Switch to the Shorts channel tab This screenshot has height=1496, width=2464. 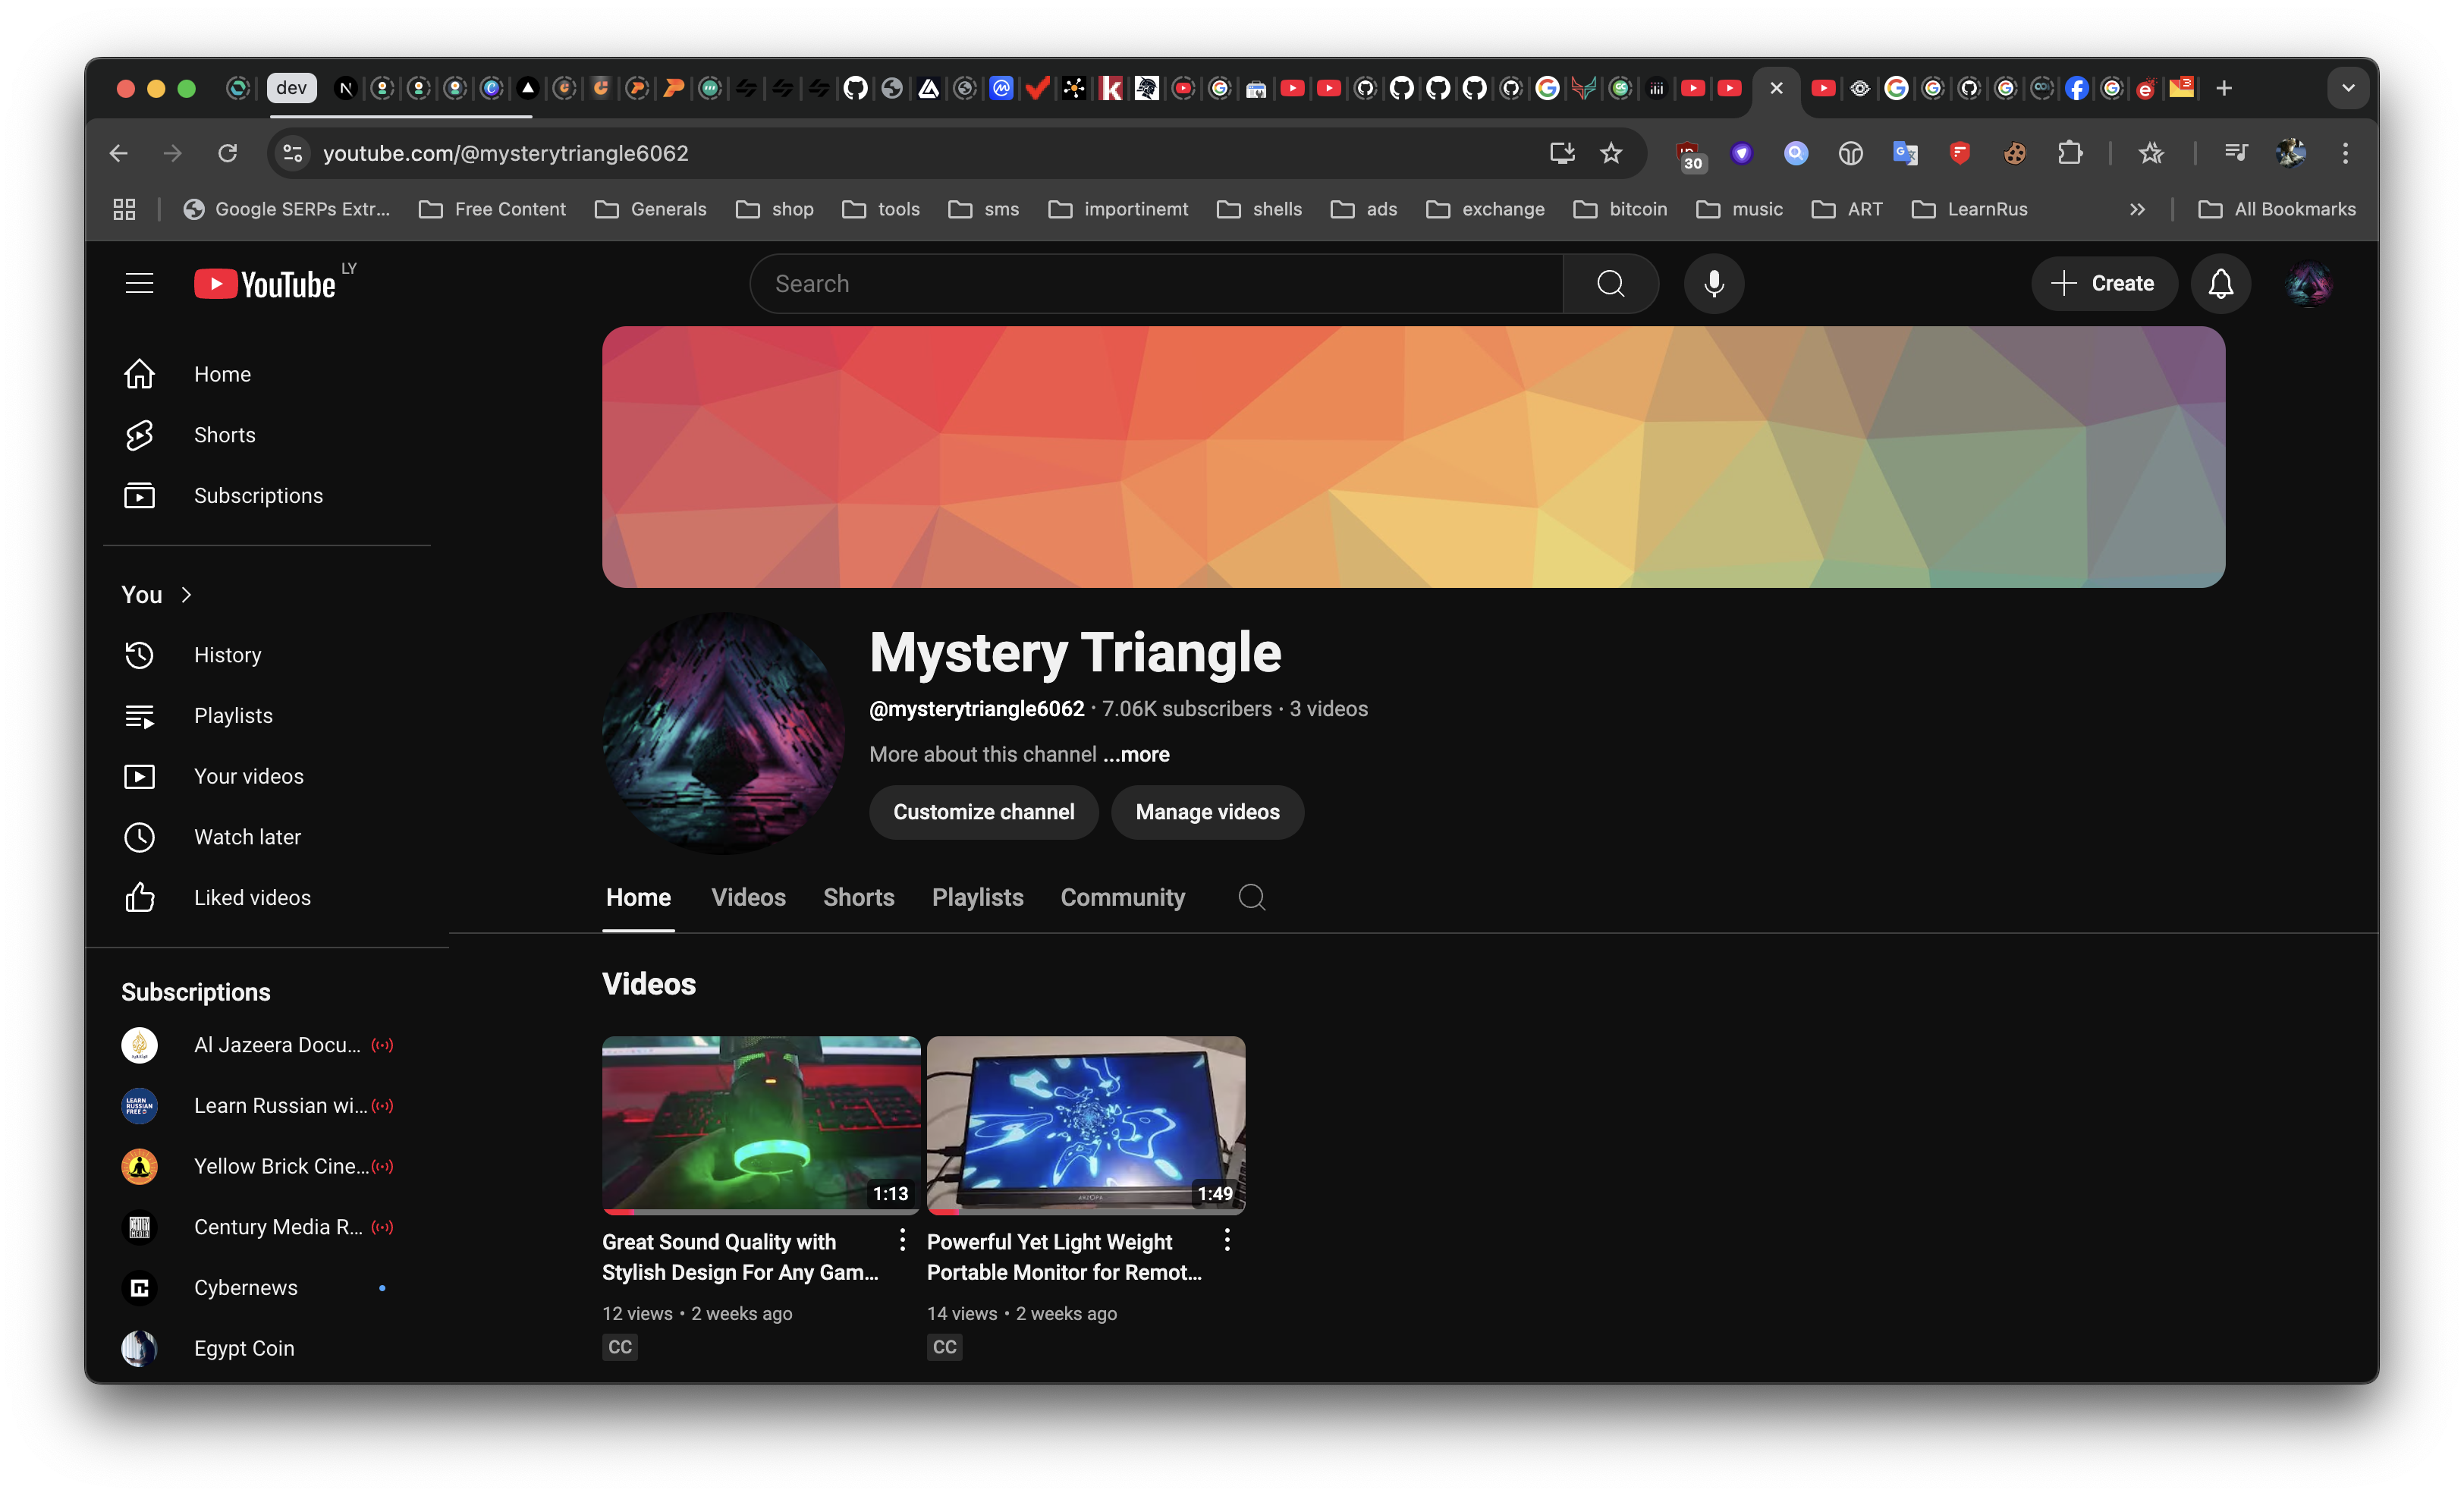858,897
